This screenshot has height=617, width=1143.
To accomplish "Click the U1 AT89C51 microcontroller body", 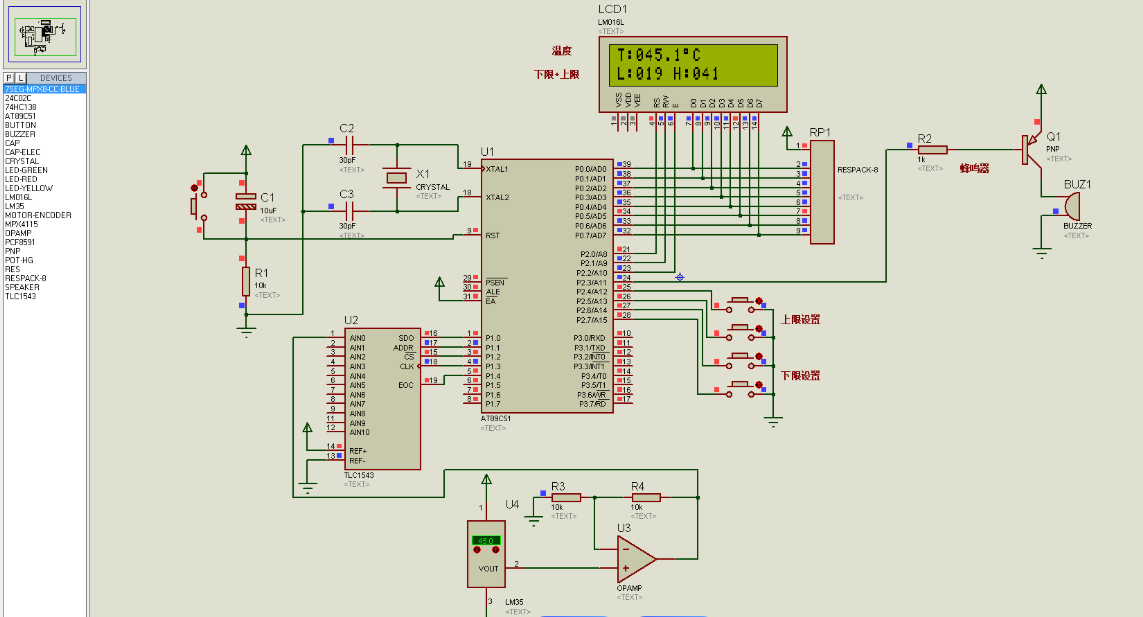I will coord(547,287).
